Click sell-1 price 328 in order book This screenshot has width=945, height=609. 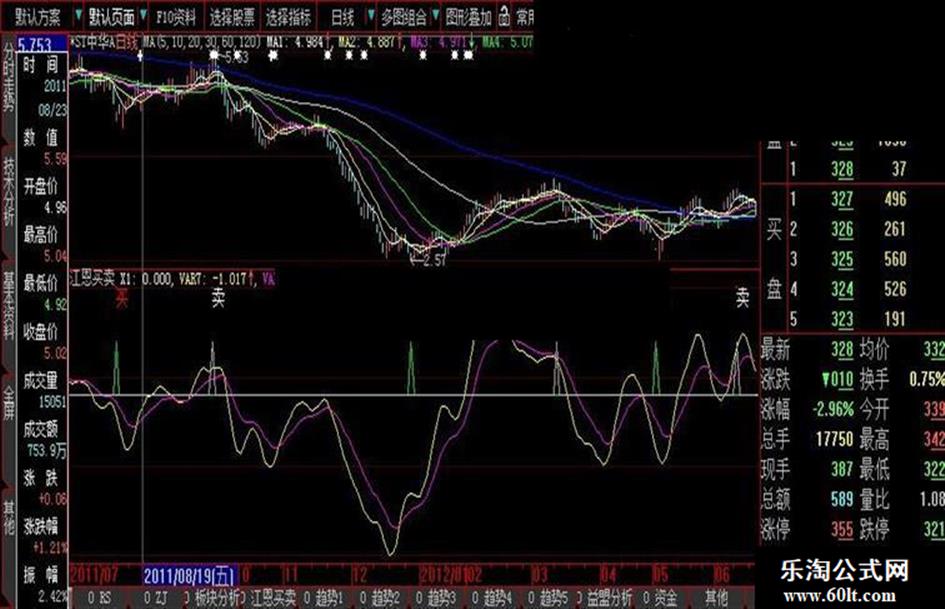tap(842, 169)
